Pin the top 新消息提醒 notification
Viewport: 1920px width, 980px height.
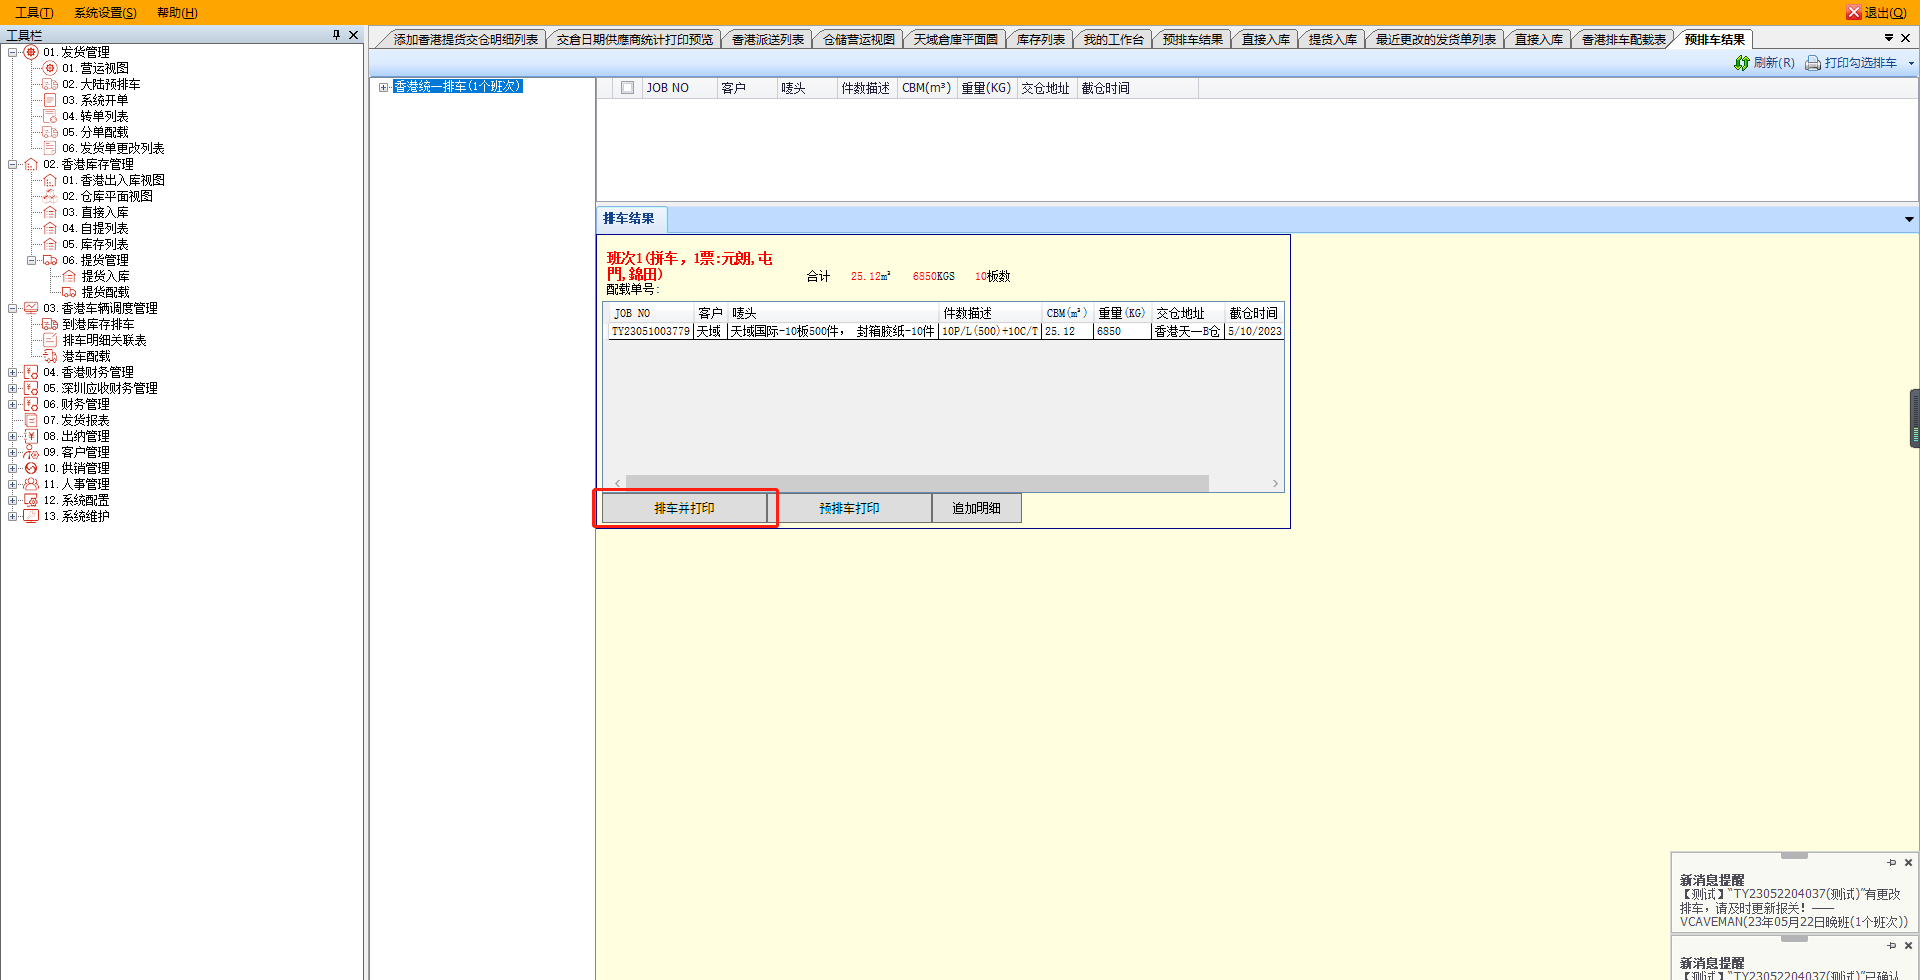tap(1891, 862)
